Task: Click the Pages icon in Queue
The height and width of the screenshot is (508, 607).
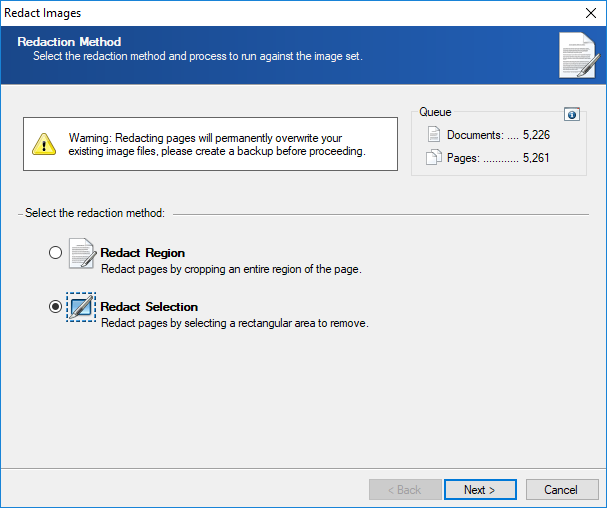Action: click(434, 157)
